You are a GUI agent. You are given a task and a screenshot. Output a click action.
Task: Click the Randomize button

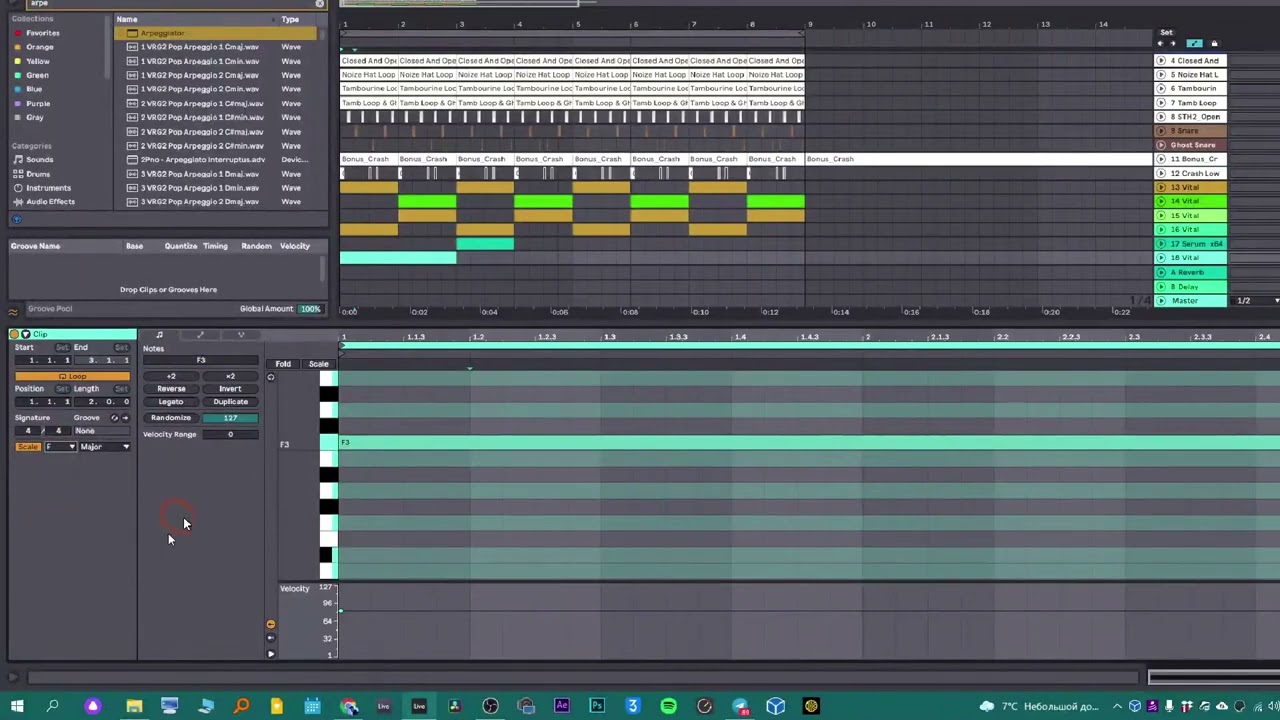tap(171, 418)
